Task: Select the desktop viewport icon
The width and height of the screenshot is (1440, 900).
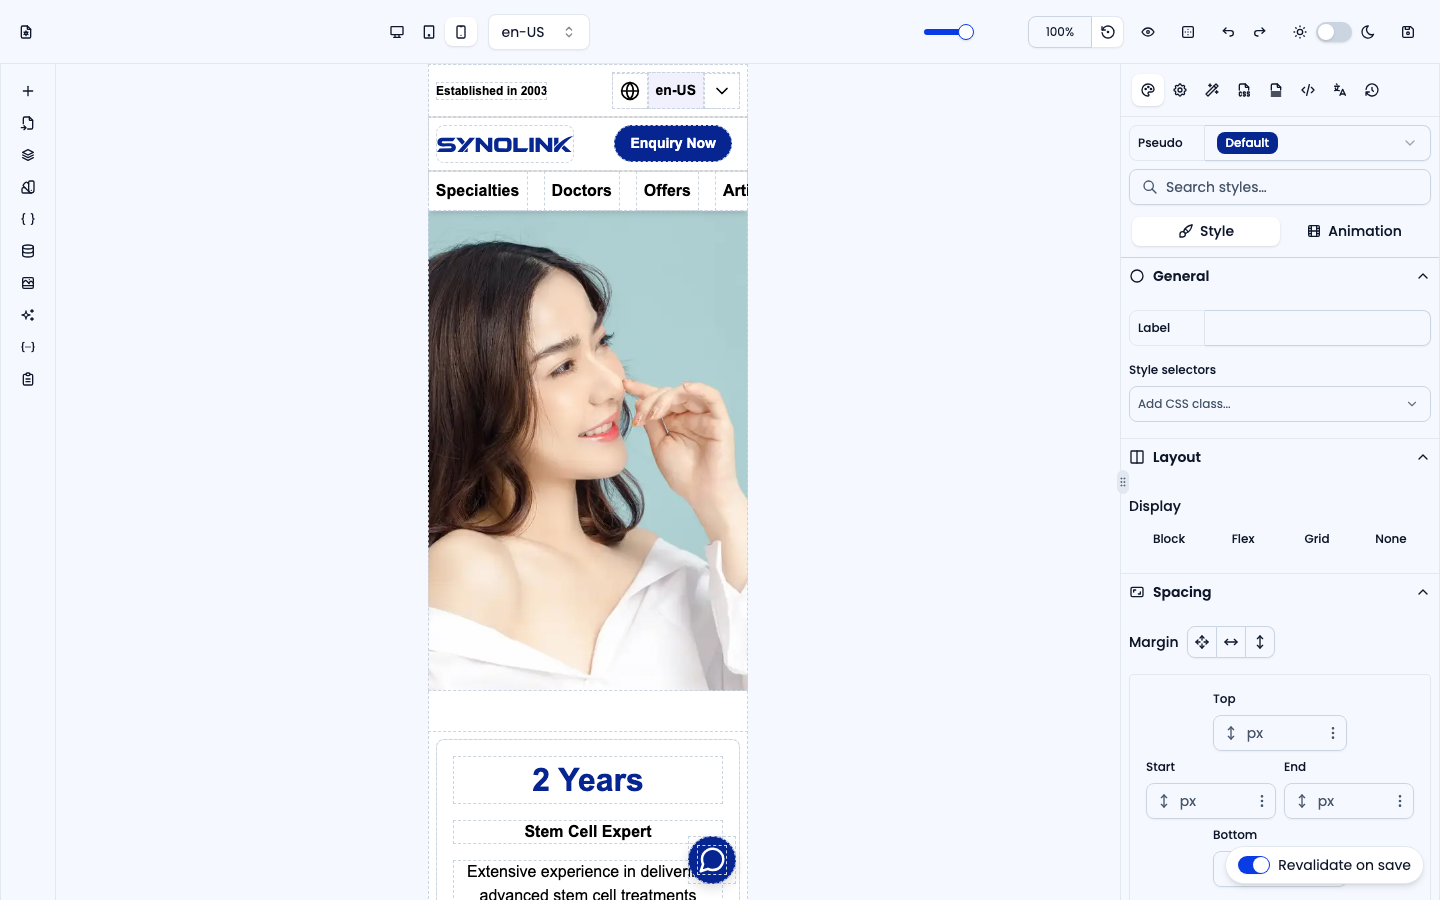Action: click(397, 32)
